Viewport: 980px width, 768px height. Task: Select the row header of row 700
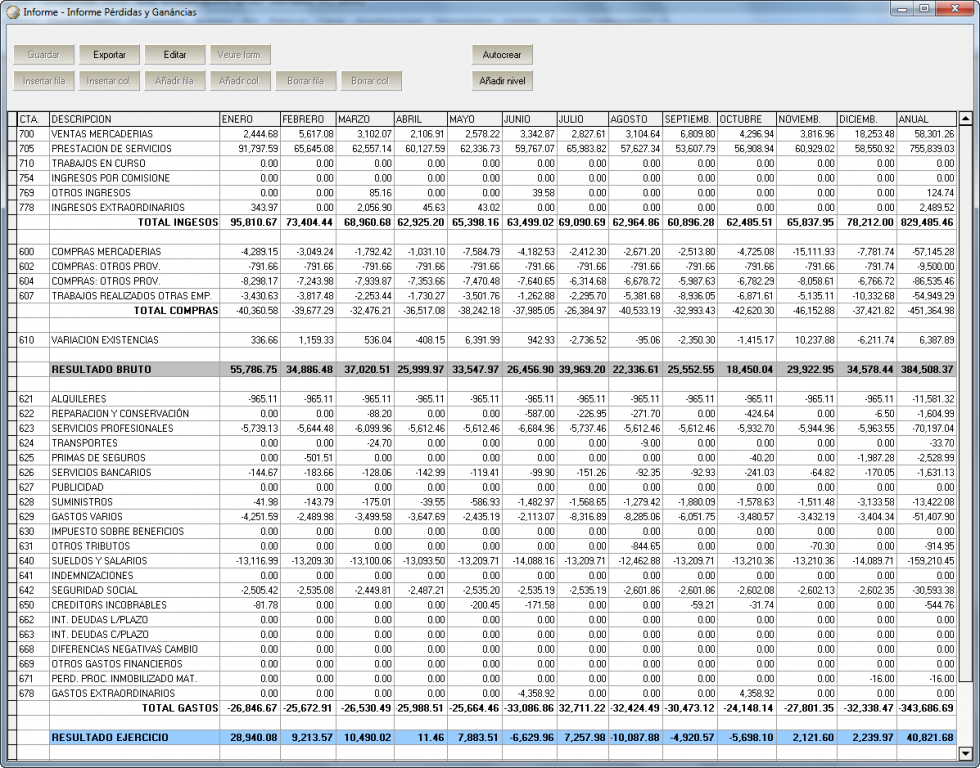coord(12,134)
